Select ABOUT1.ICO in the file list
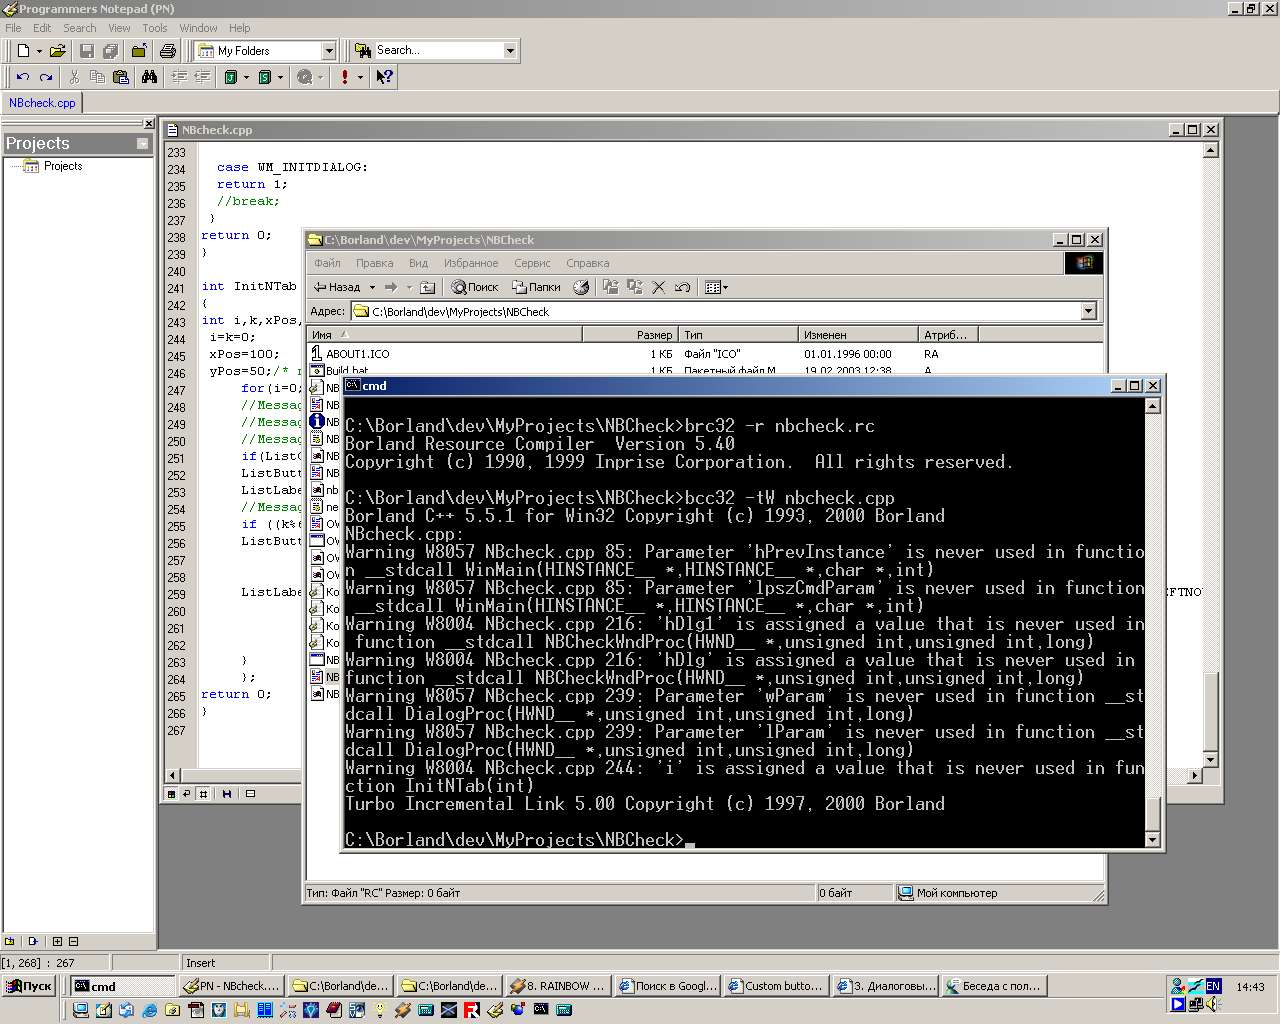This screenshot has height=1024, width=1280. (x=357, y=354)
